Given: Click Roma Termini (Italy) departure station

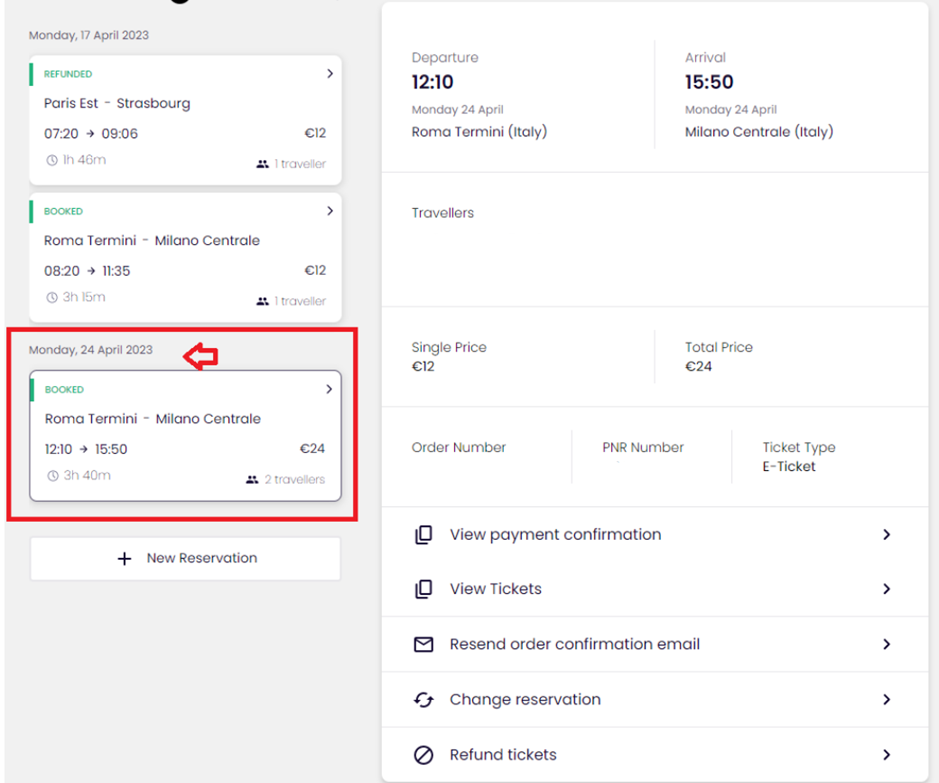Looking at the screenshot, I should pyautogui.click(x=479, y=132).
